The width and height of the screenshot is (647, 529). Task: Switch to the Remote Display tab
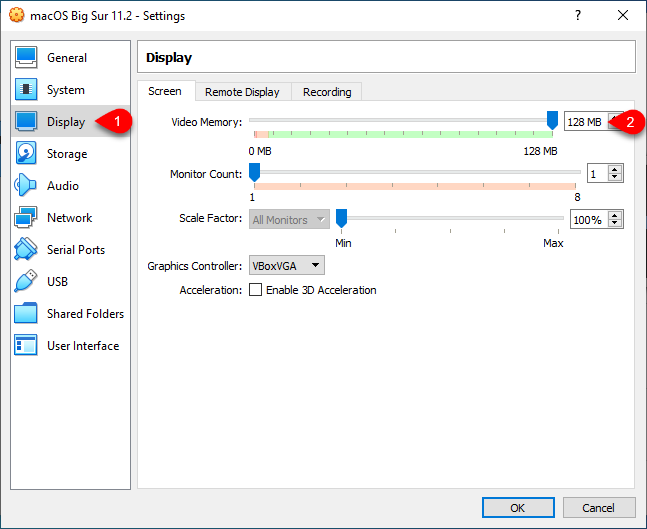[242, 92]
